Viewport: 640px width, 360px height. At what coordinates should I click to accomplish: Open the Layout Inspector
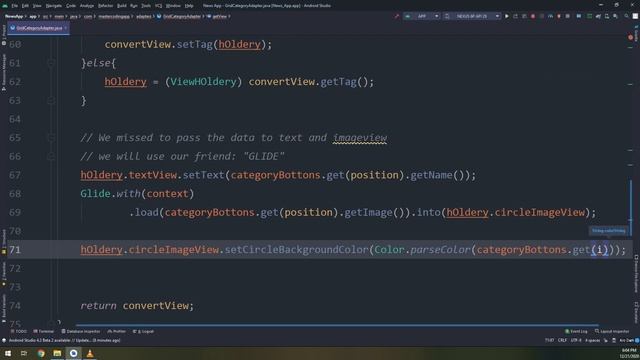[611, 331]
